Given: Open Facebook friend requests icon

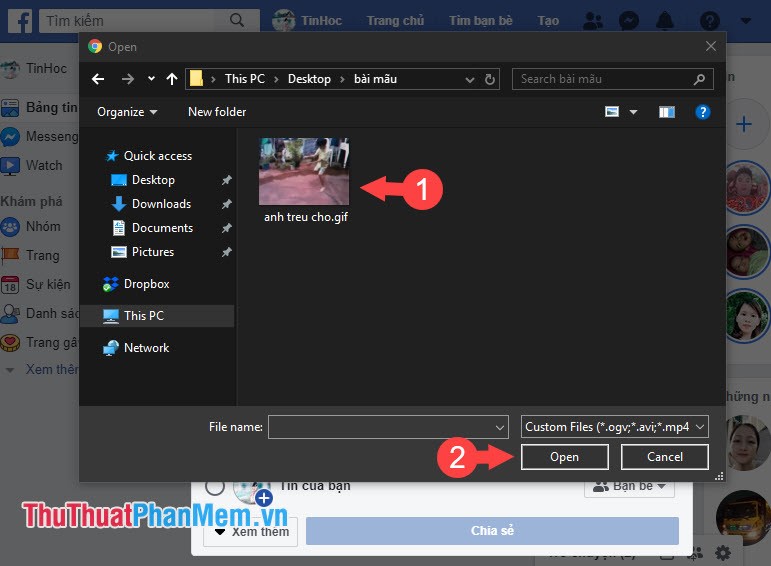Looking at the screenshot, I should point(593,21).
